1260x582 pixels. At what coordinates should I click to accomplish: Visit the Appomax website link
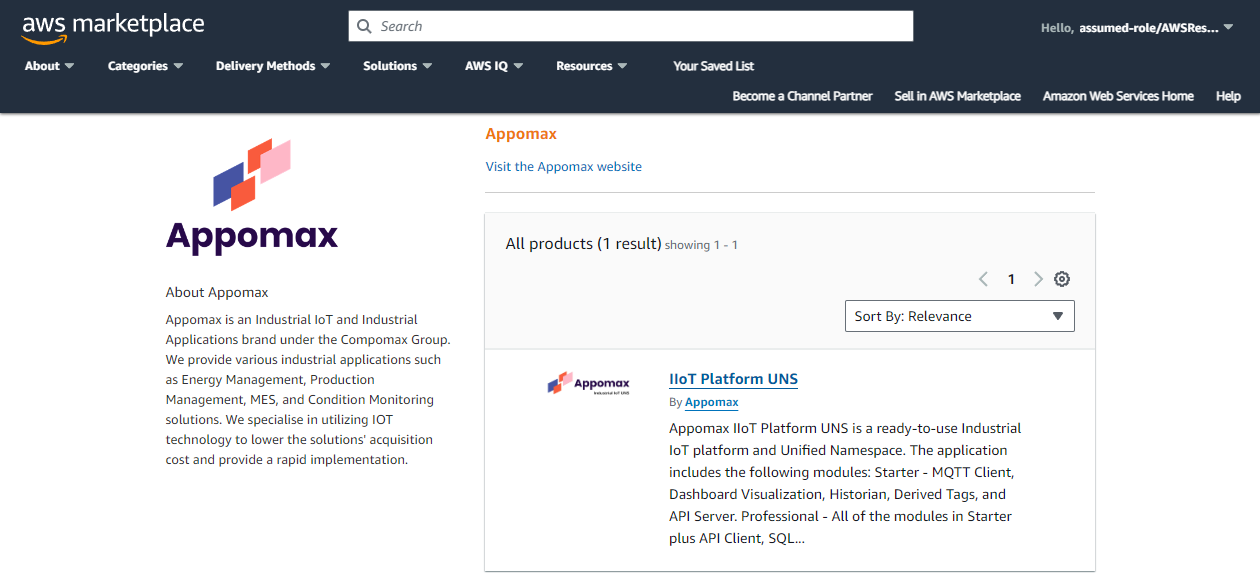(x=564, y=167)
